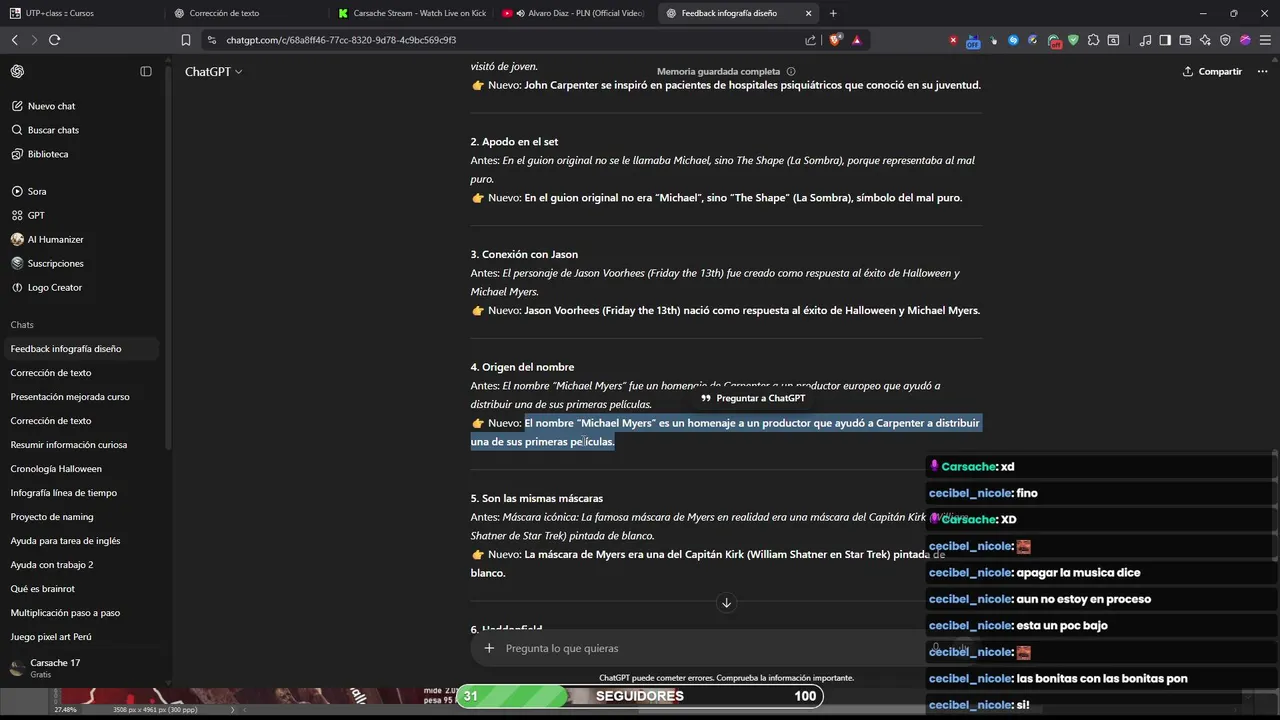Screen dimensions: 1280x720
Task: Open the Leo AI sparkle icon
Action: 1205,40
